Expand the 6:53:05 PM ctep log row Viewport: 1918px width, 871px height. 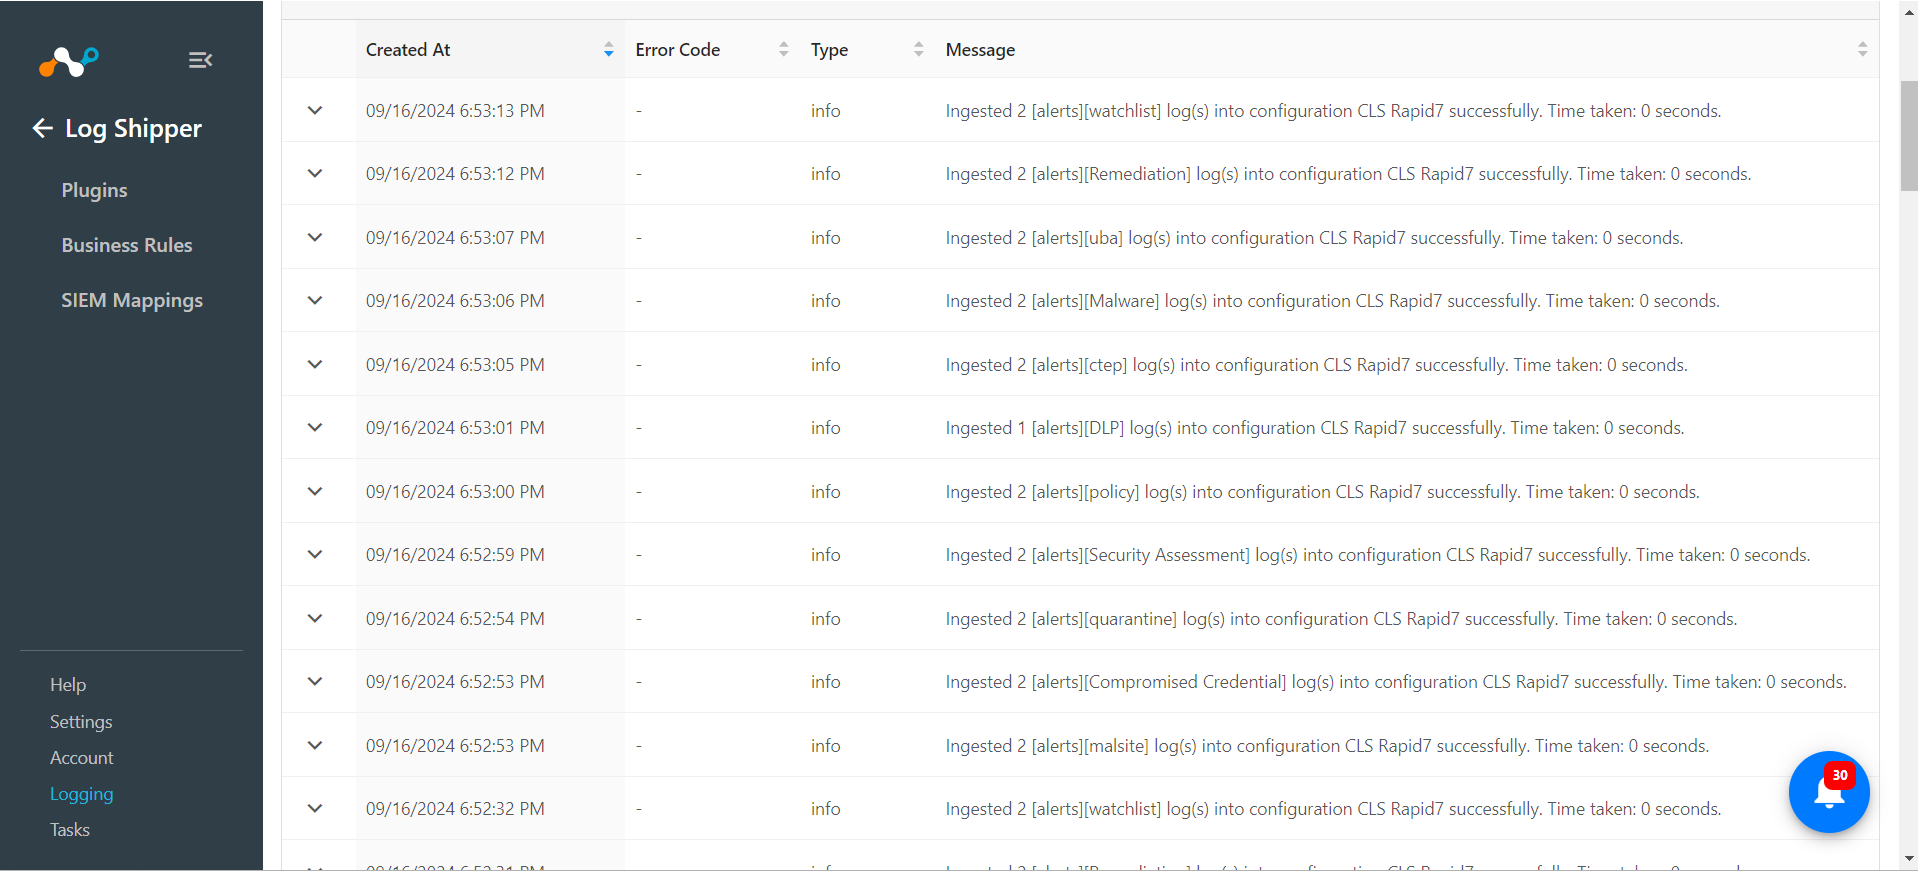[315, 364]
